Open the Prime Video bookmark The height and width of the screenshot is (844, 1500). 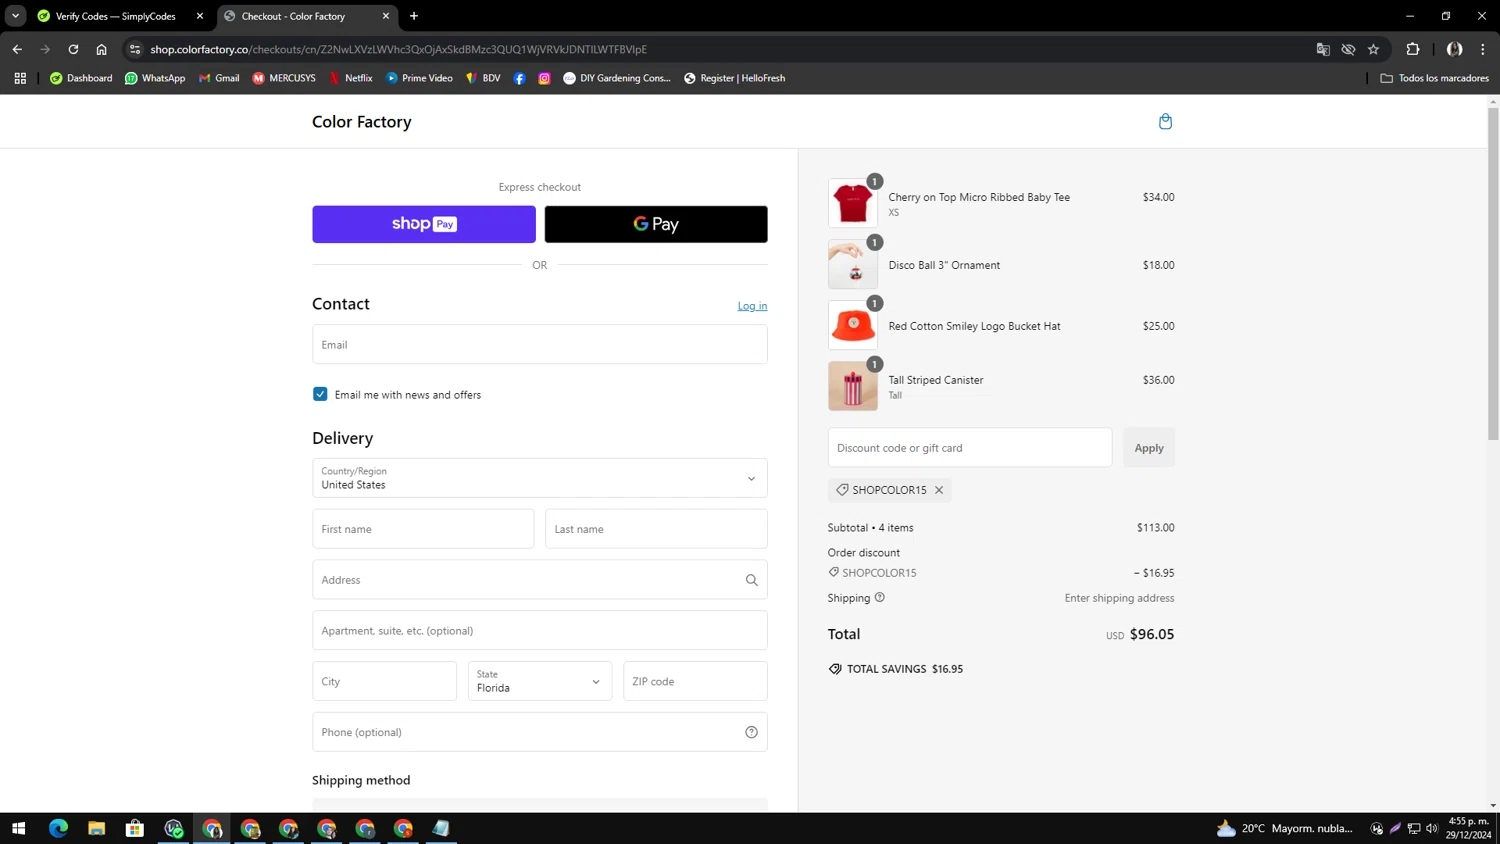pos(419,78)
